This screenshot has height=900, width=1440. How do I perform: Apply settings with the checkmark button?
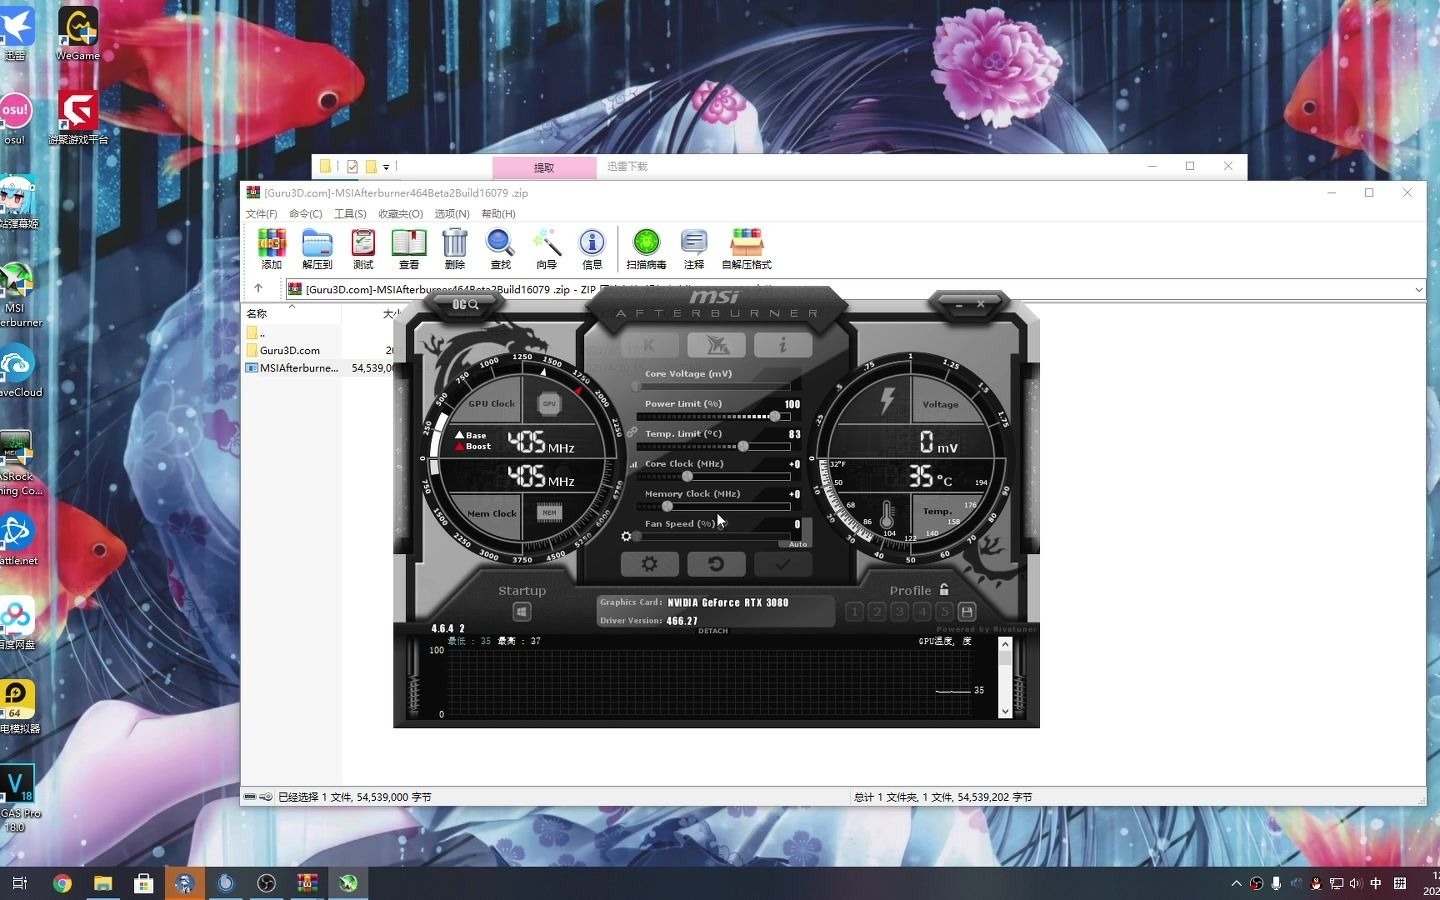tap(783, 564)
